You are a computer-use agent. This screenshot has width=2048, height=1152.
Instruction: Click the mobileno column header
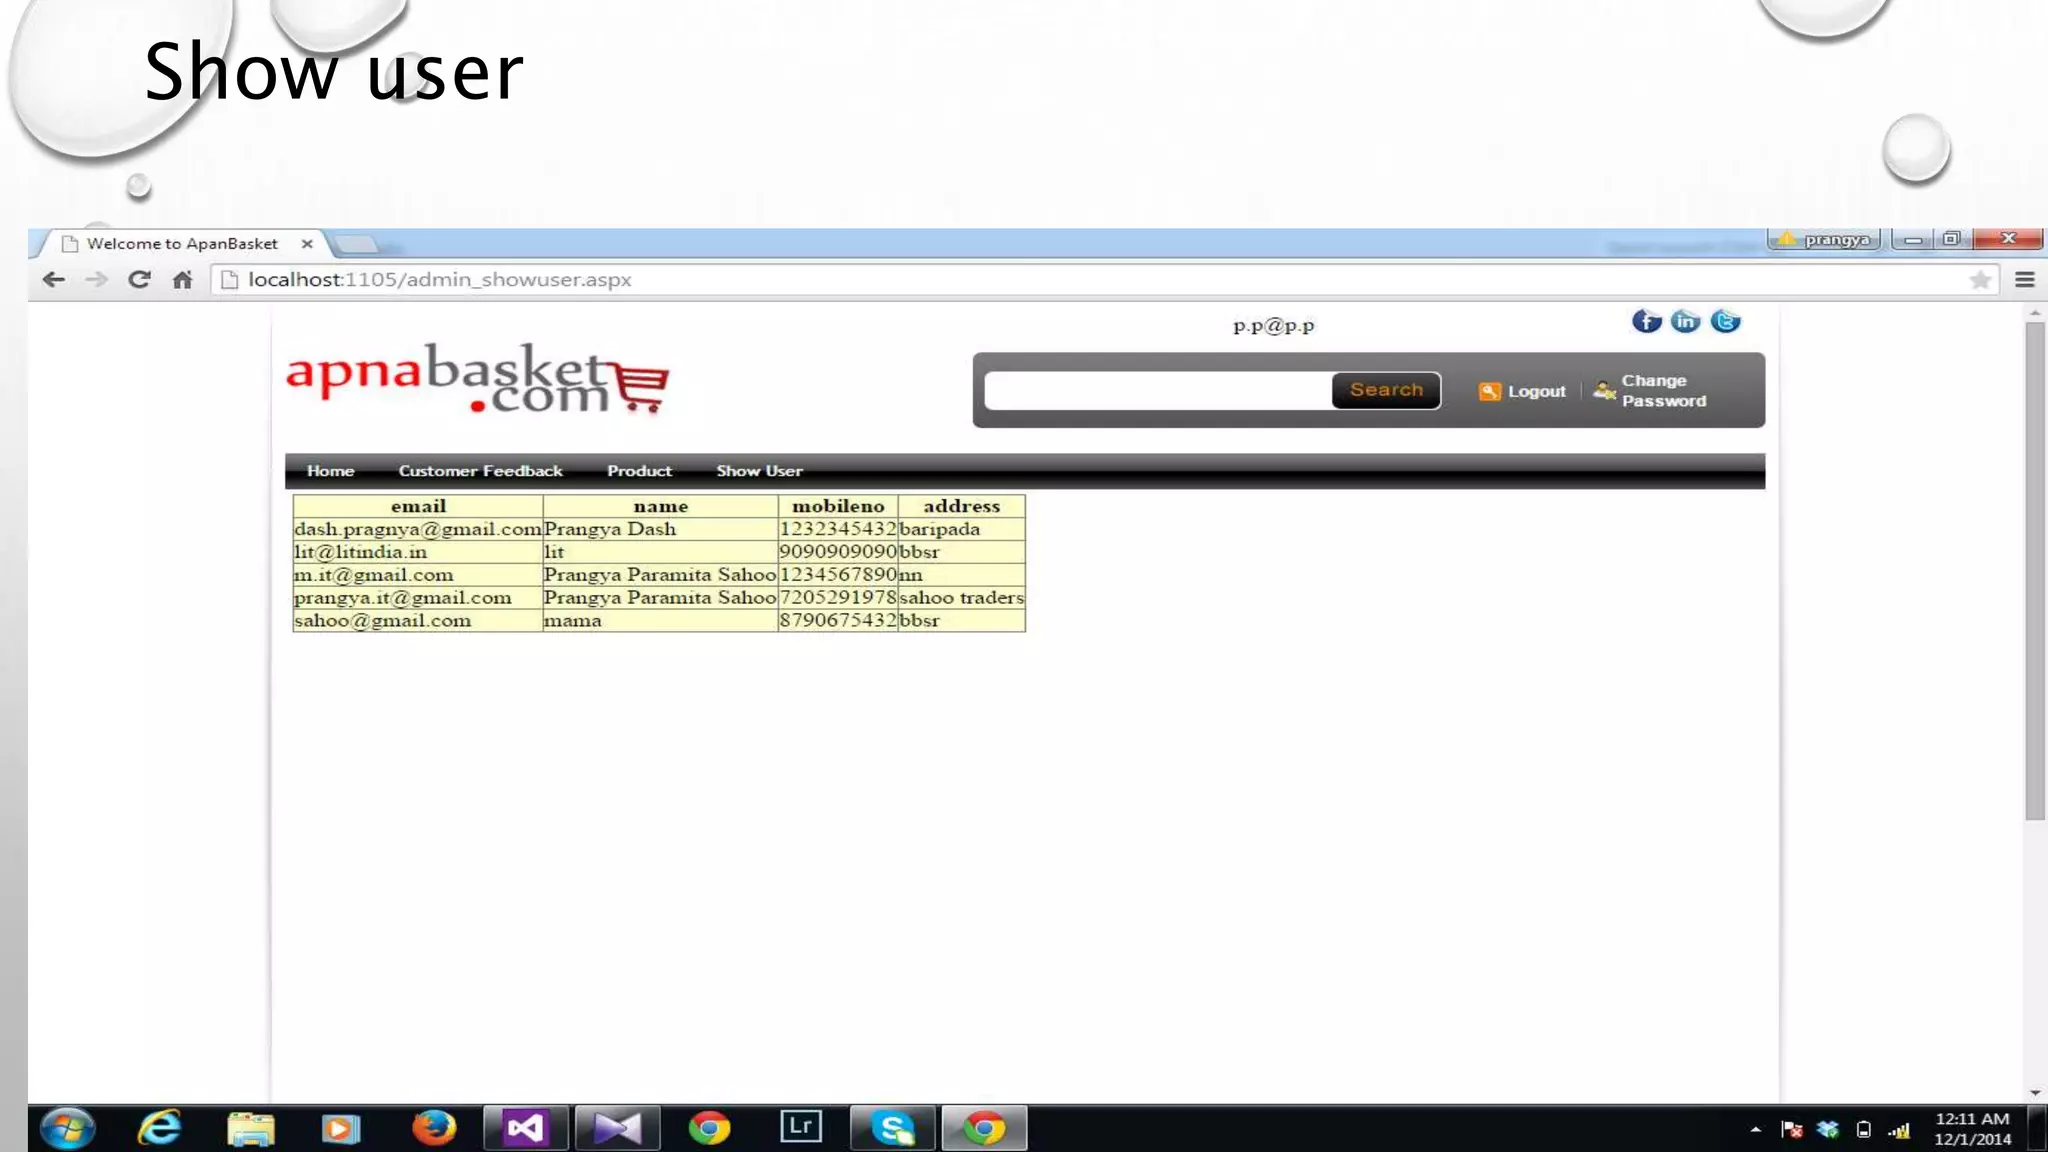(838, 506)
